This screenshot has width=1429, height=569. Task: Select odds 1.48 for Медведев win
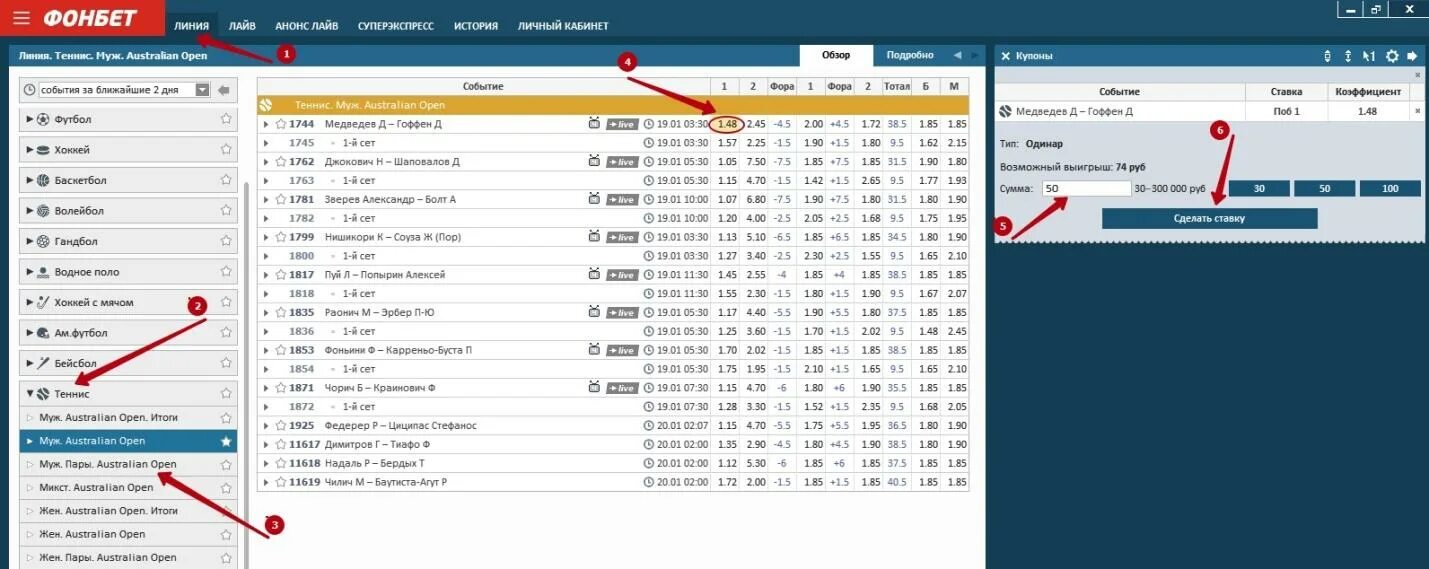tap(726, 124)
